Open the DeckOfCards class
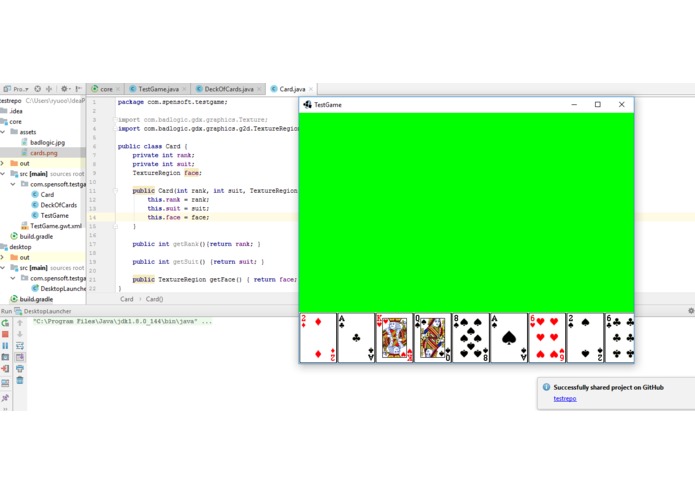This screenshot has width=695, height=494. [x=54, y=205]
